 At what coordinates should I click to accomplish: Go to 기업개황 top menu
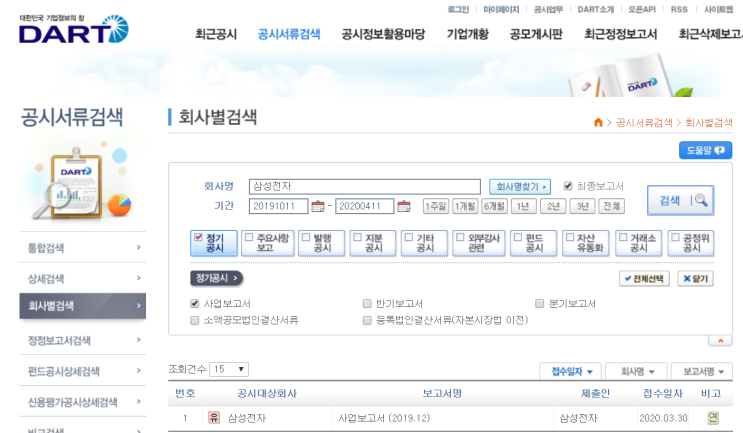tap(467, 34)
